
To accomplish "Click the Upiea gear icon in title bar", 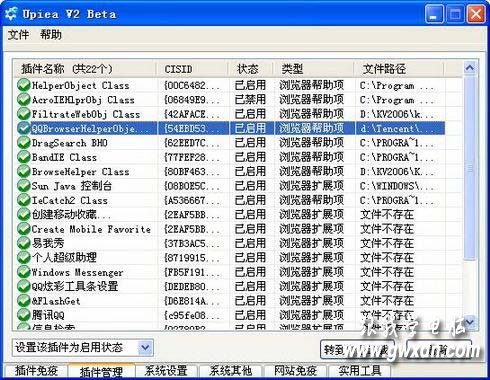I will pyautogui.click(x=11, y=14).
